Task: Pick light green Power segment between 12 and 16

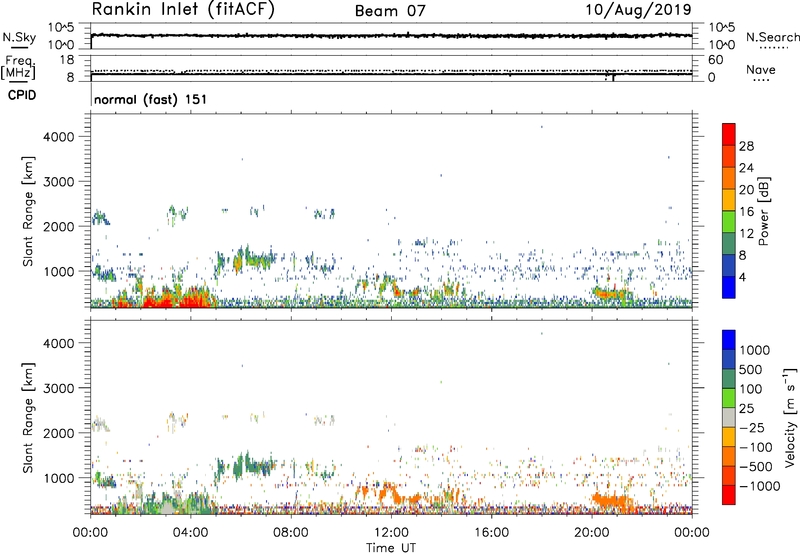Action: (x=729, y=222)
